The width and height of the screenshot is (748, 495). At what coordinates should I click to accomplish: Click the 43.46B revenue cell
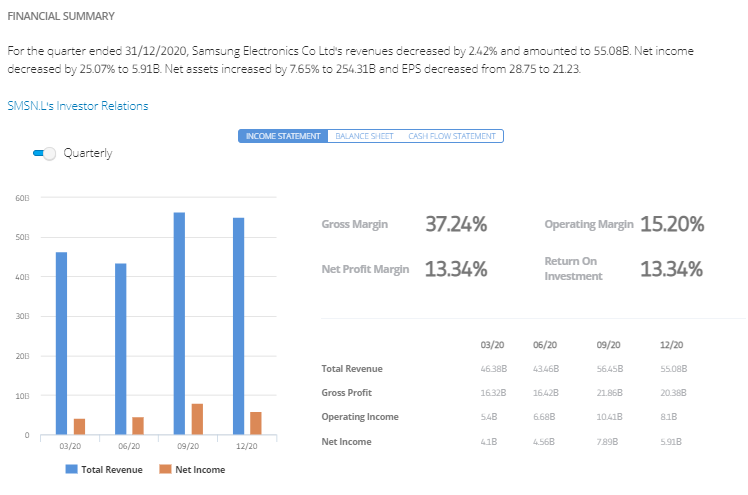click(x=546, y=369)
